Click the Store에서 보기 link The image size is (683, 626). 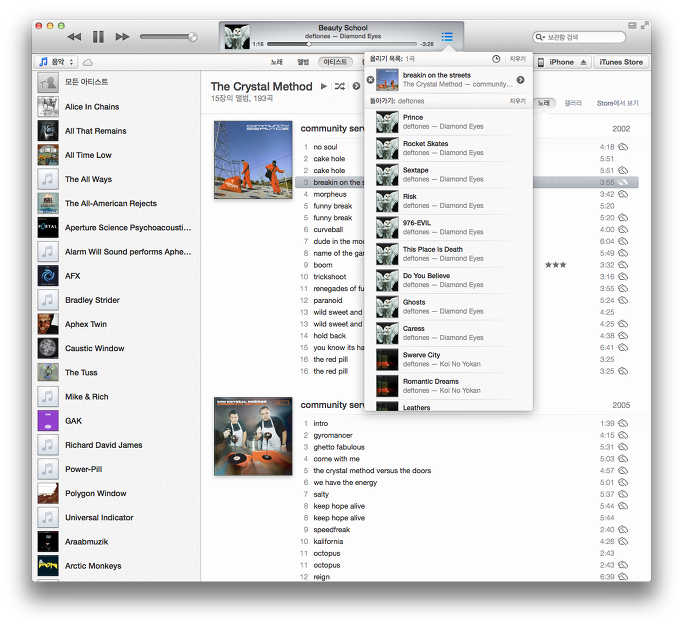pyautogui.click(x=617, y=103)
